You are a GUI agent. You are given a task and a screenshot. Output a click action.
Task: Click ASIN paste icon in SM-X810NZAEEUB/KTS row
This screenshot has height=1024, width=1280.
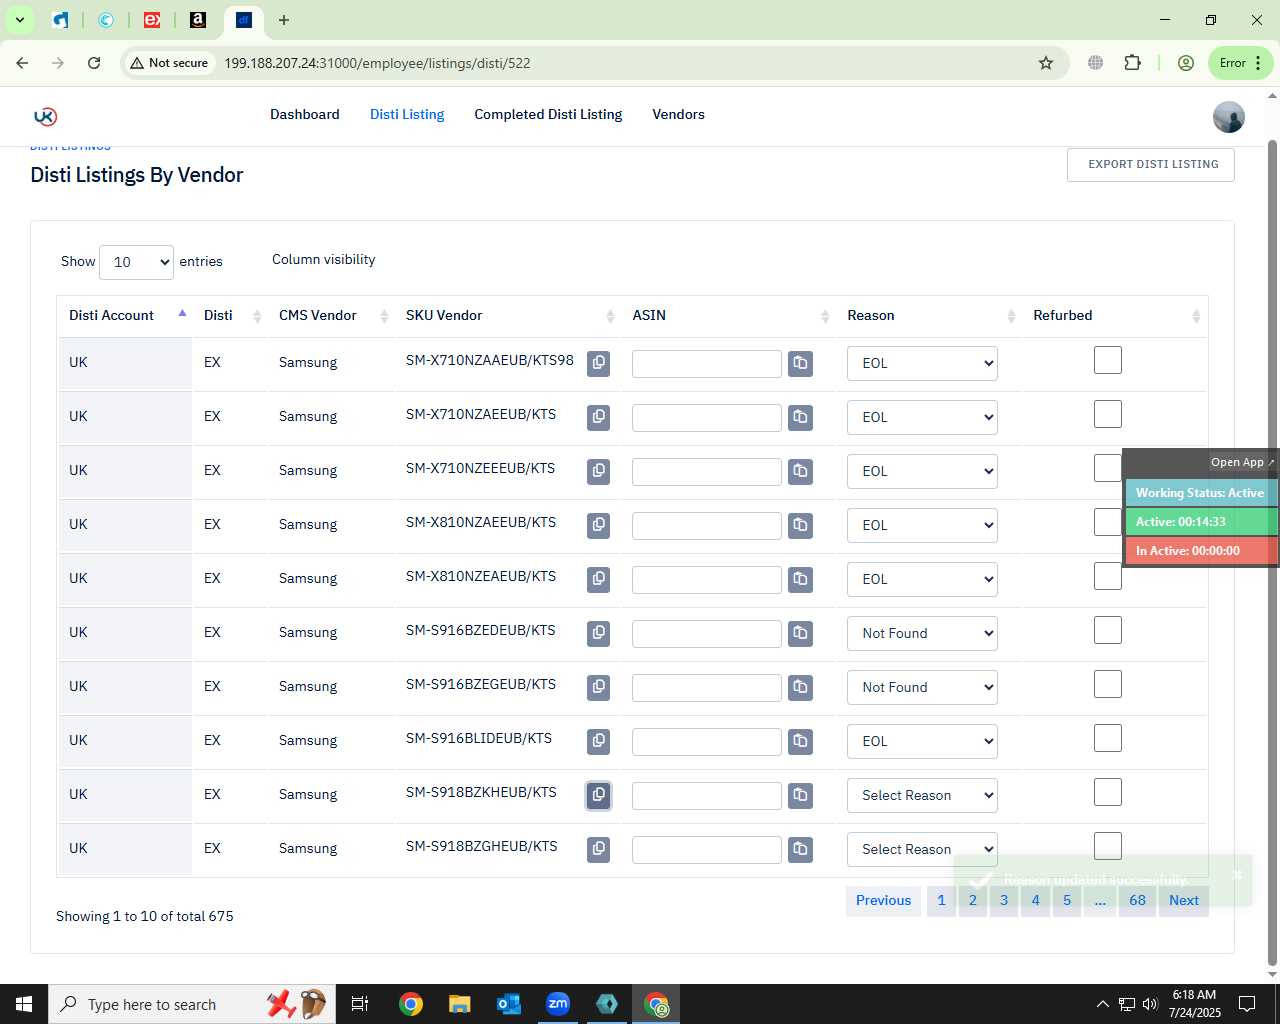(800, 525)
